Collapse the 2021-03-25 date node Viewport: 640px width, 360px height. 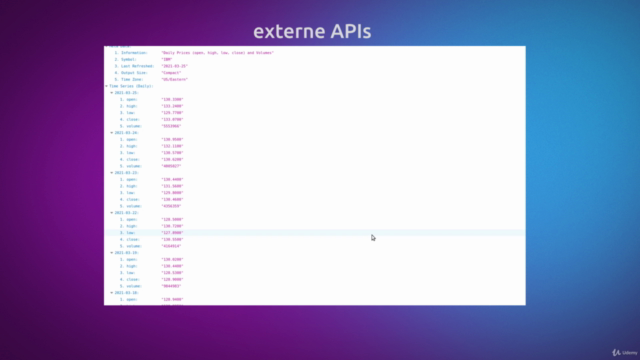[111, 93]
